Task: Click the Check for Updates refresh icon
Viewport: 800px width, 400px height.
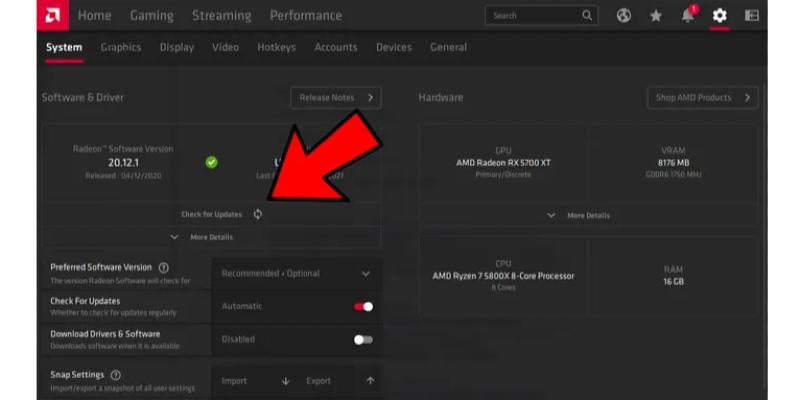Action: (258, 214)
